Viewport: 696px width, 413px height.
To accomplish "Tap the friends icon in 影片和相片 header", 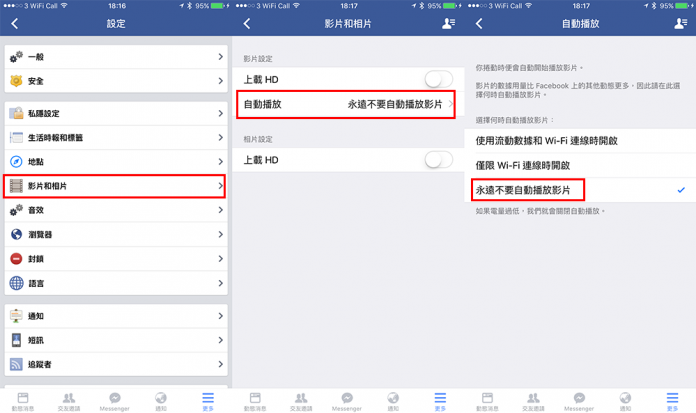I will tap(448, 24).
